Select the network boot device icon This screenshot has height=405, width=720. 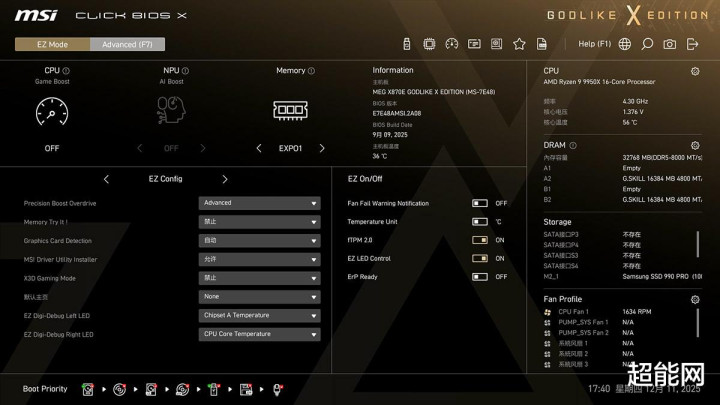277,389
